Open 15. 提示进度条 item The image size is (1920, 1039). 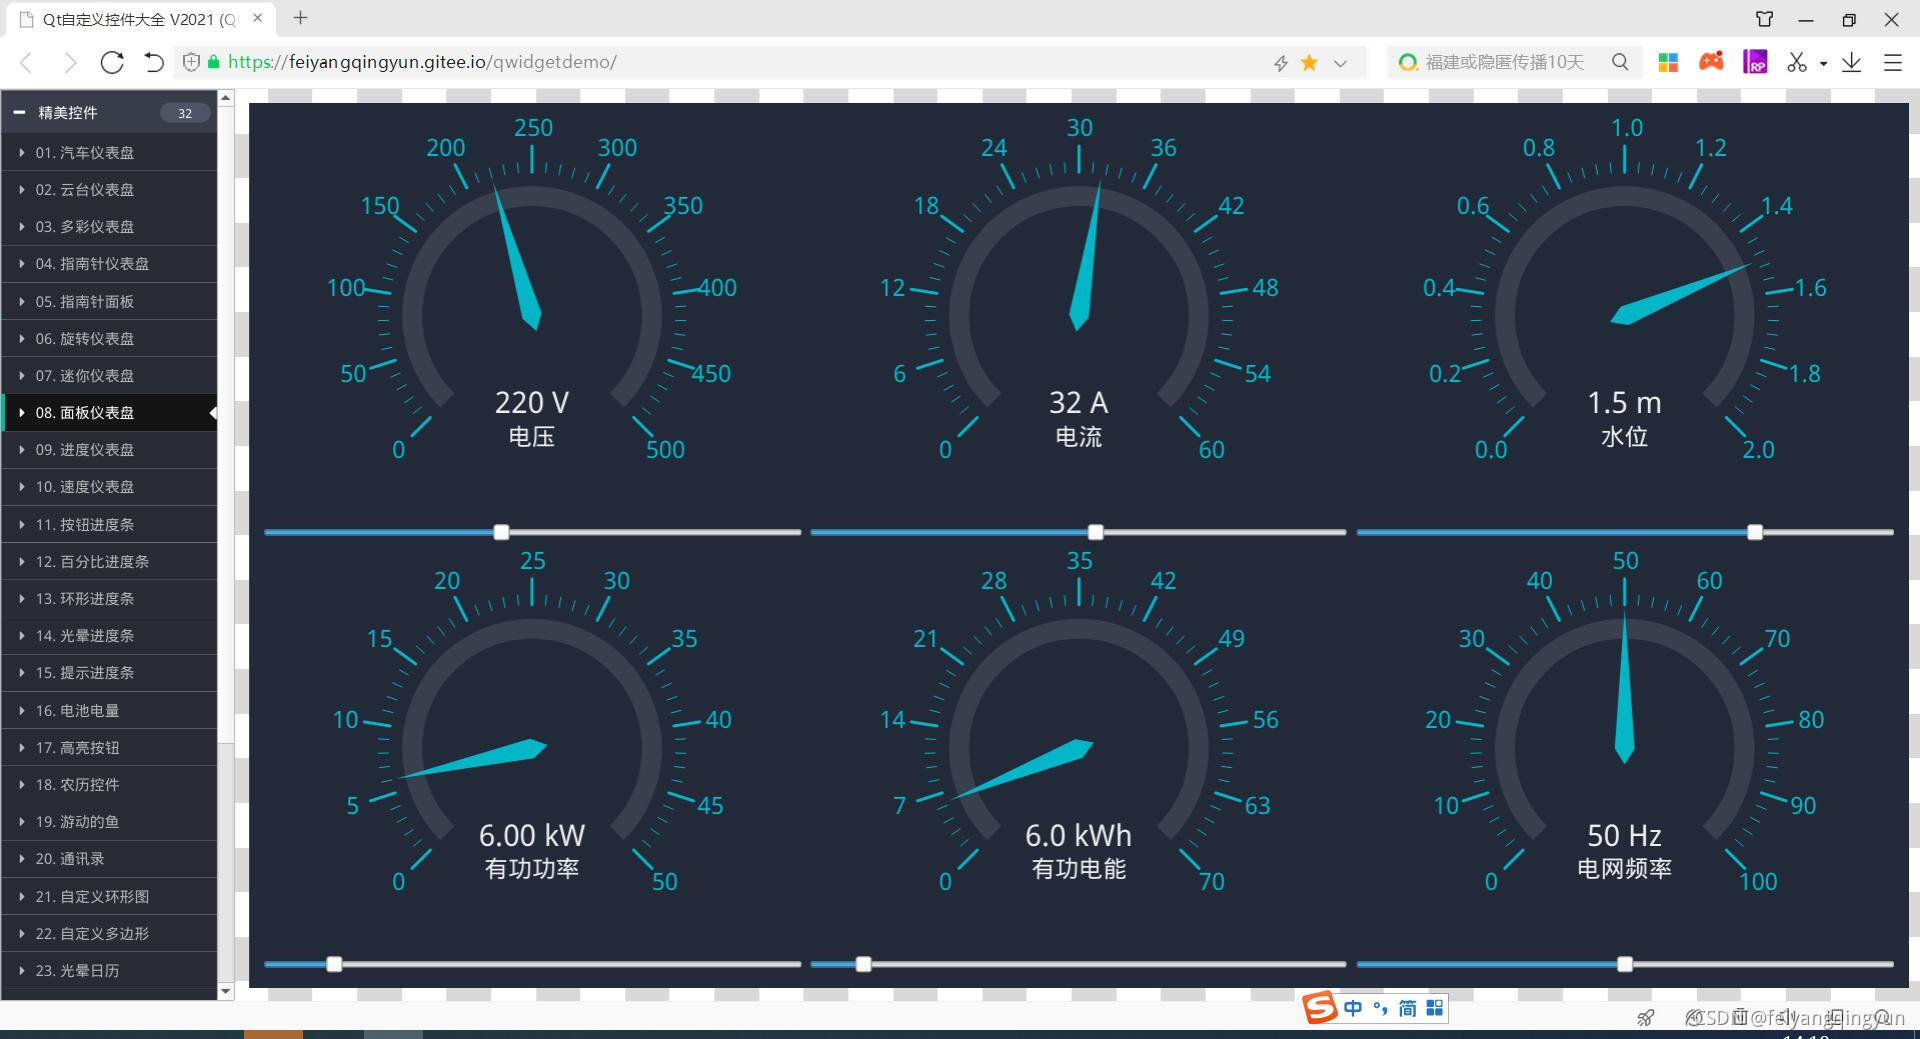tap(108, 673)
